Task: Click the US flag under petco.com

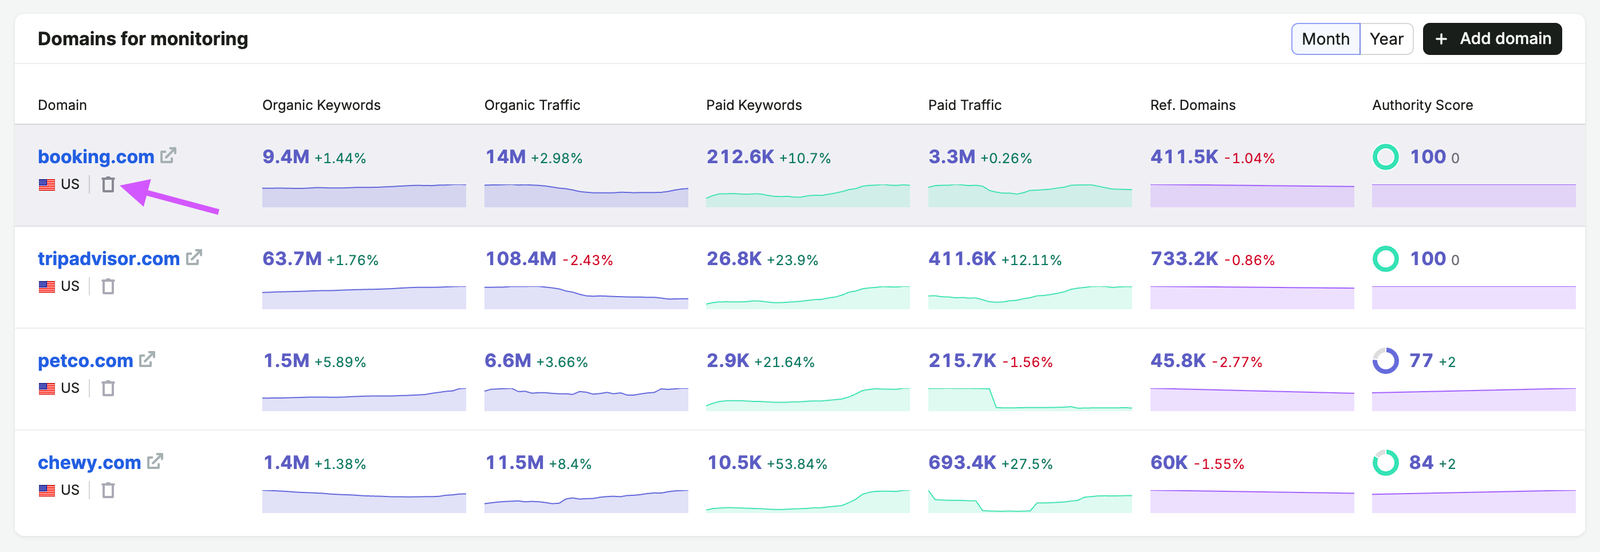Action: coord(47,388)
